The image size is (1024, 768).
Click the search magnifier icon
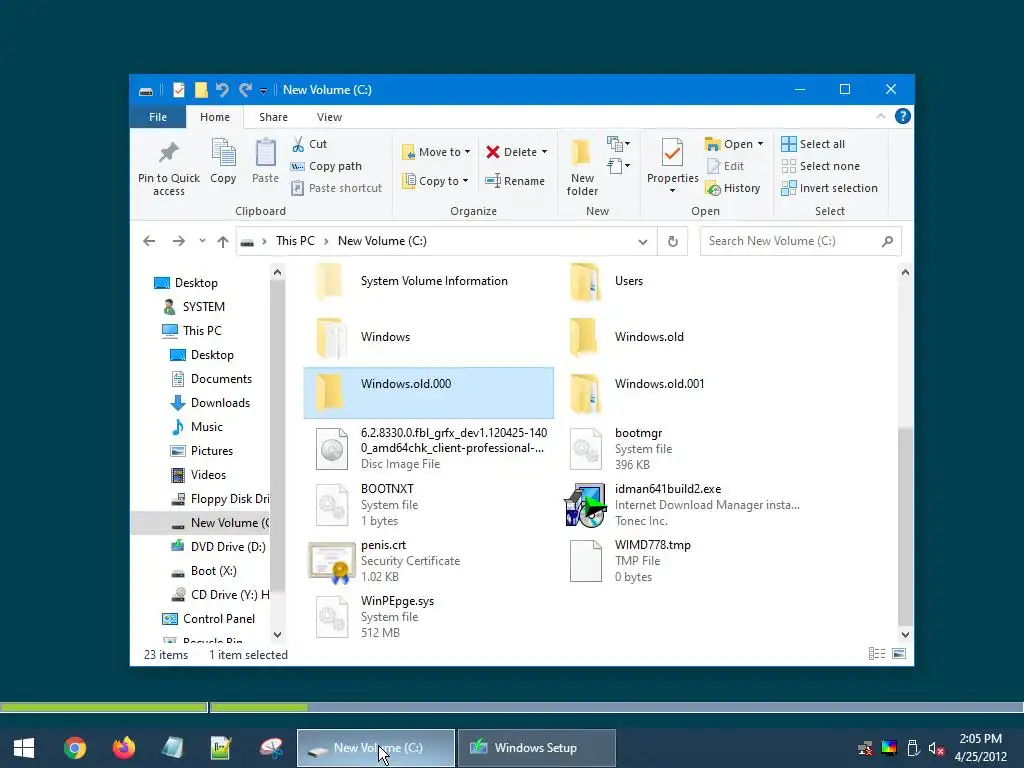tap(887, 242)
